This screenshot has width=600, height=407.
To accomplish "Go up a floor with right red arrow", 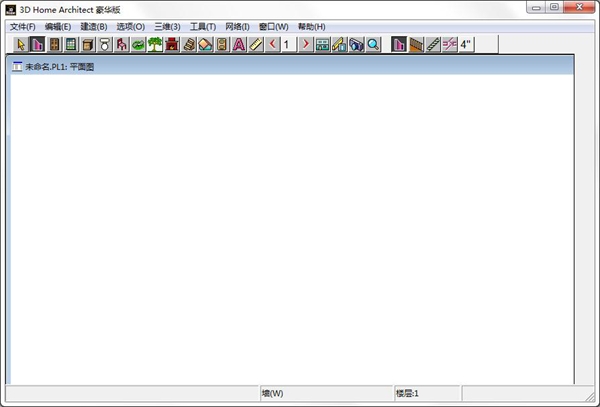I will tap(305, 44).
